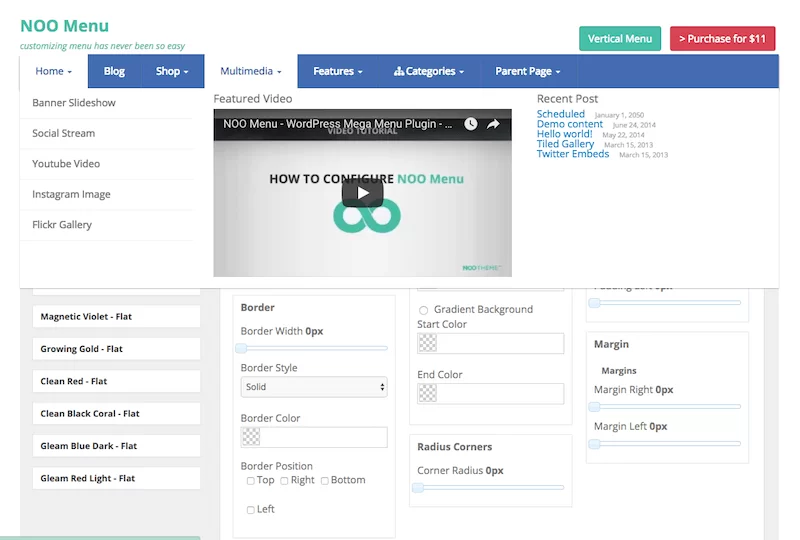Enable the Bottom border position checkbox
This screenshot has height=540, width=800.
point(325,481)
